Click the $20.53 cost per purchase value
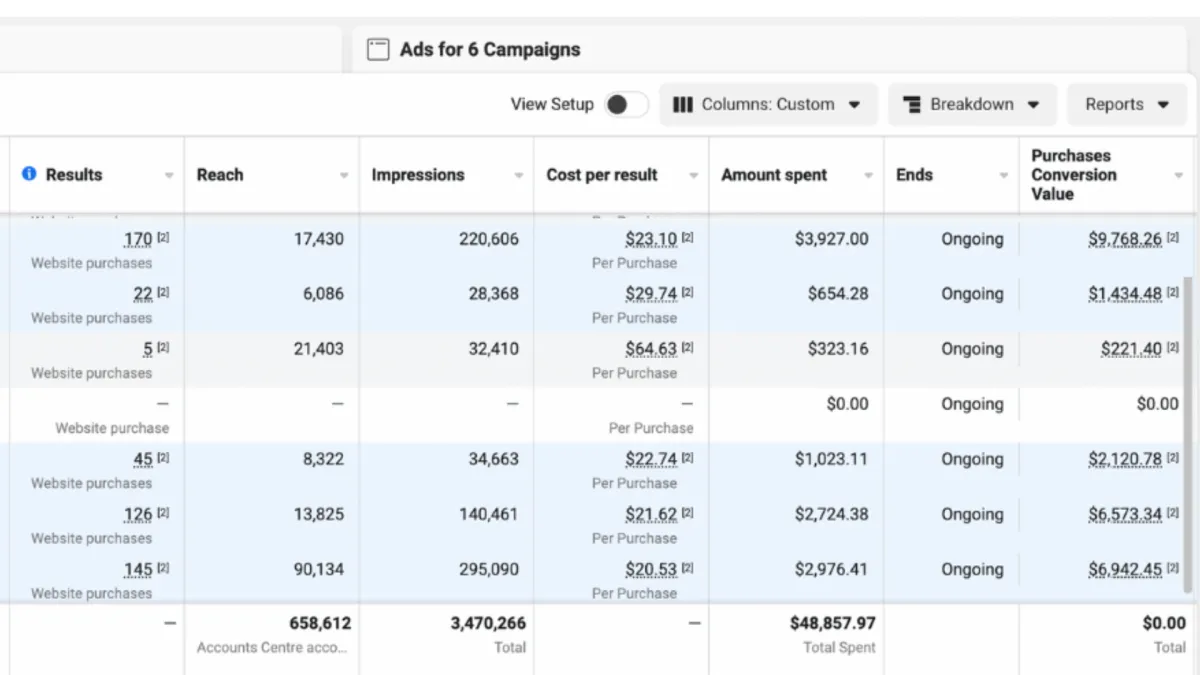Screen dimensions: 1200x675 click(651, 569)
